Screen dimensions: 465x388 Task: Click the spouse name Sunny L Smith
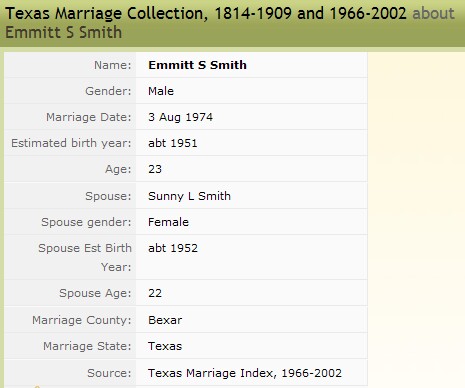[x=189, y=196]
